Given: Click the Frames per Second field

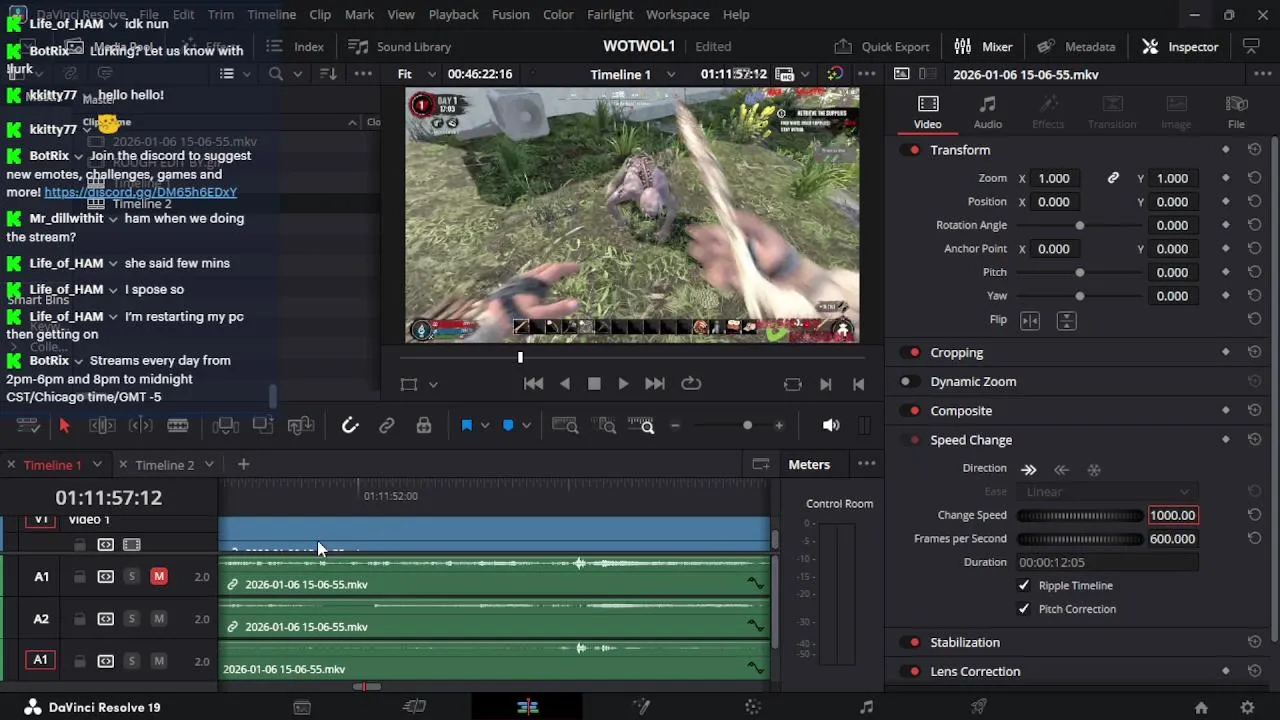Looking at the screenshot, I should point(1172,539).
